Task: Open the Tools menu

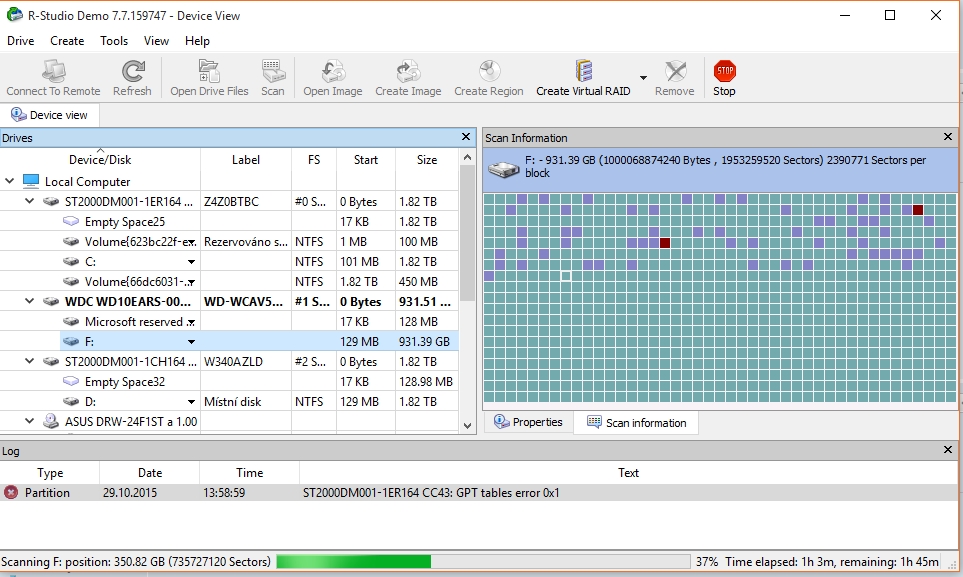Action: pyautogui.click(x=114, y=41)
